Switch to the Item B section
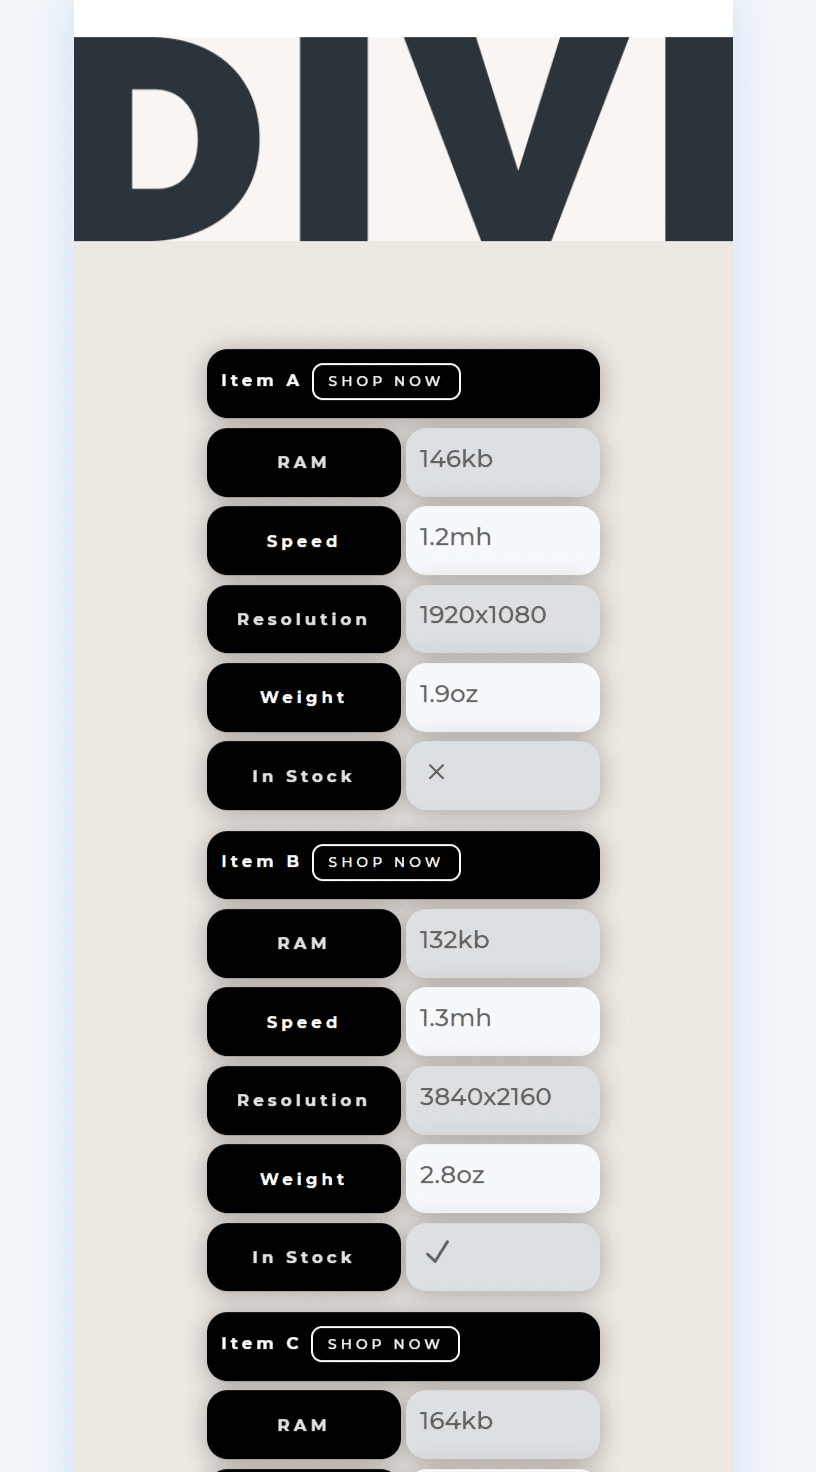The image size is (816, 1472). [403, 864]
